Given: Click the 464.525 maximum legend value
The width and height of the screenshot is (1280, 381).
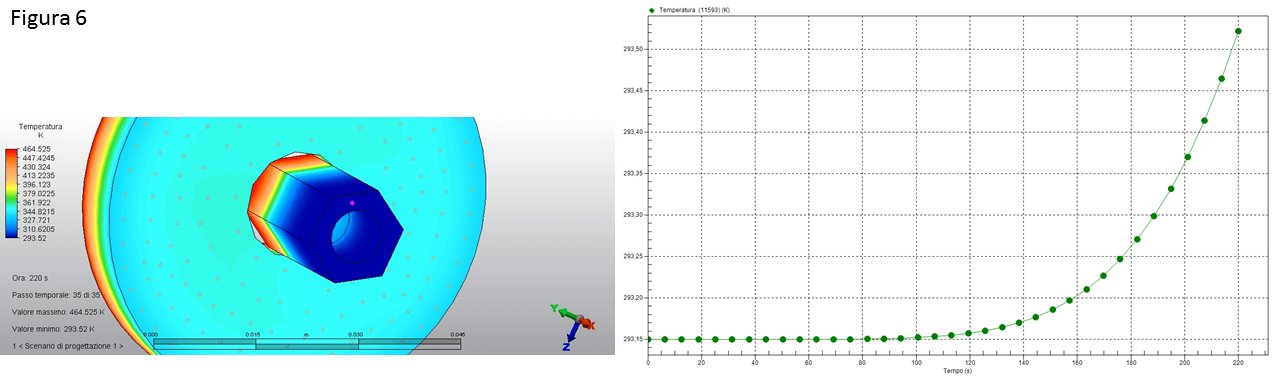Looking at the screenshot, I should tap(36, 148).
